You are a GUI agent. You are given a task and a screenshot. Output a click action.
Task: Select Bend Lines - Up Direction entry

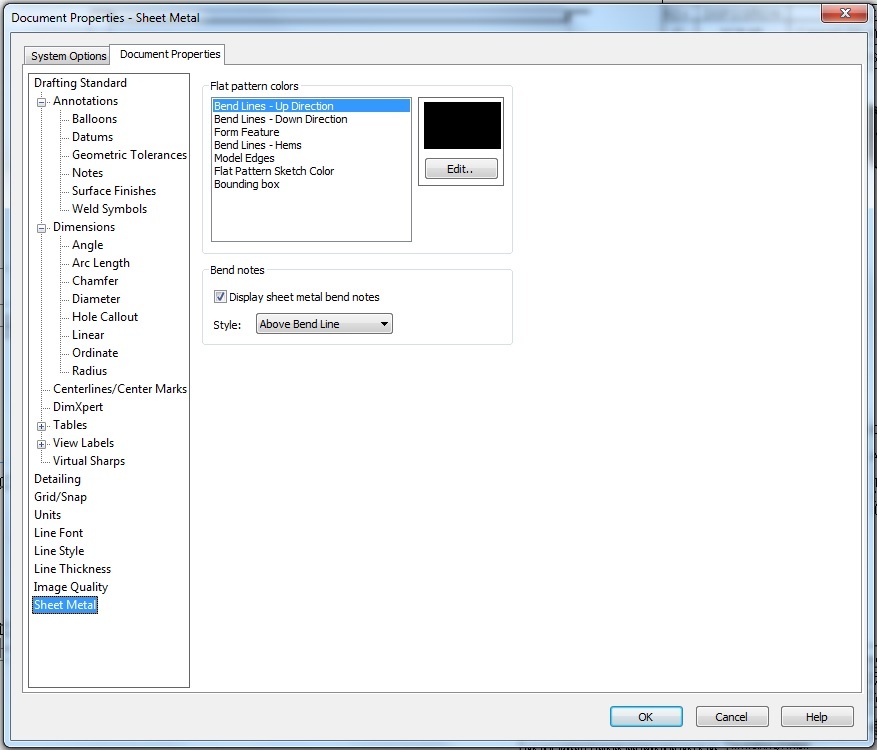pyautogui.click(x=311, y=106)
